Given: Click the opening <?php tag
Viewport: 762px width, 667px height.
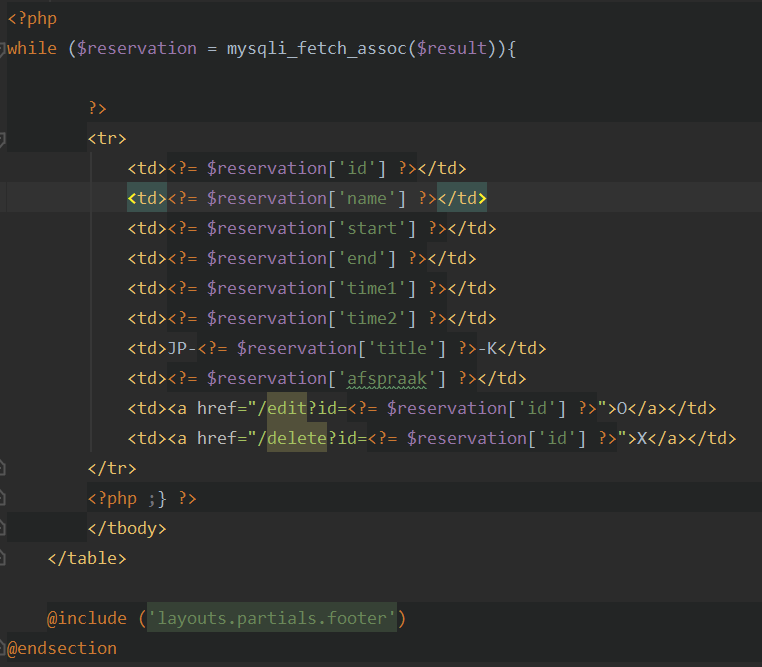Looking at the screenshot, I should [x=32, y=19].
